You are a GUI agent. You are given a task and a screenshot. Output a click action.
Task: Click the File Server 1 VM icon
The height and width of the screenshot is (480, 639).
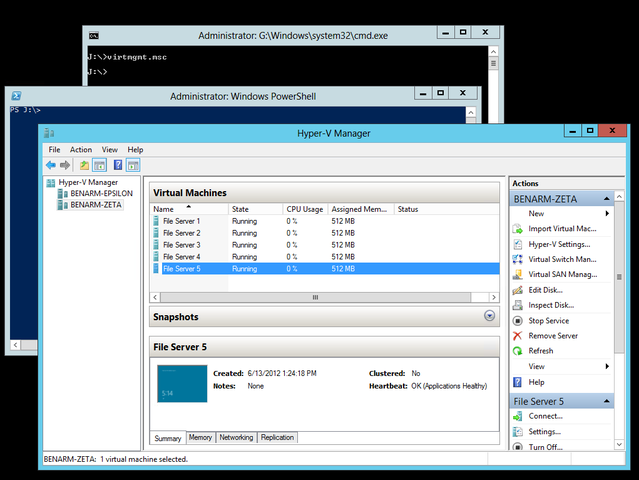(156, 221)
